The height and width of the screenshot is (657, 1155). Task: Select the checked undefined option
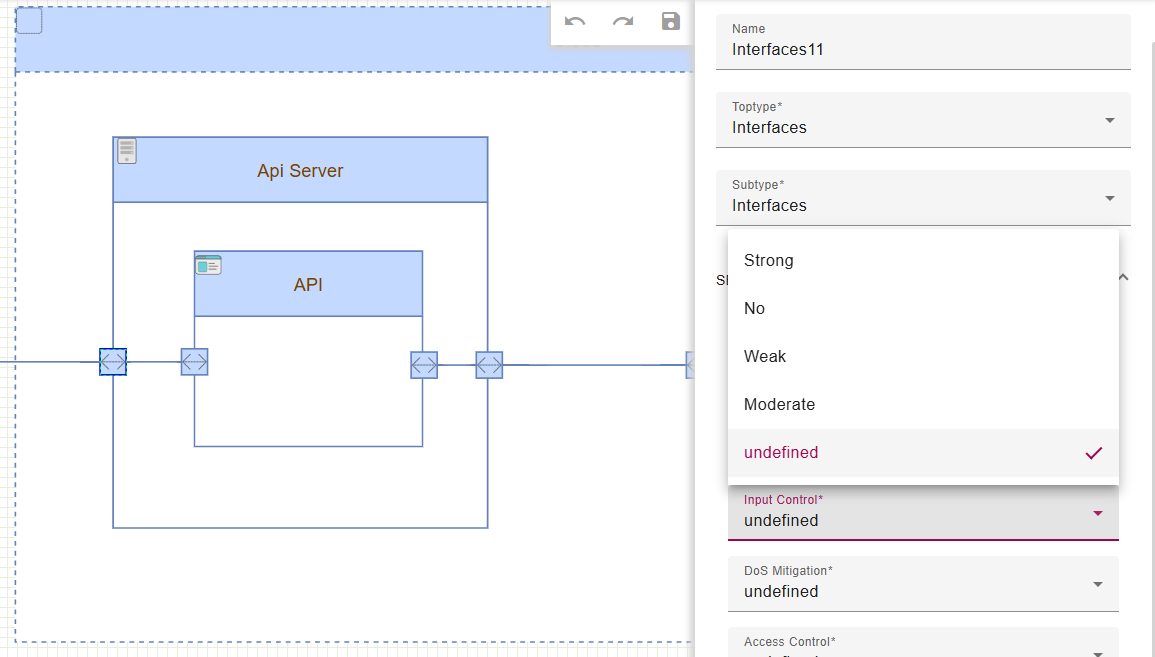point(781,452)
